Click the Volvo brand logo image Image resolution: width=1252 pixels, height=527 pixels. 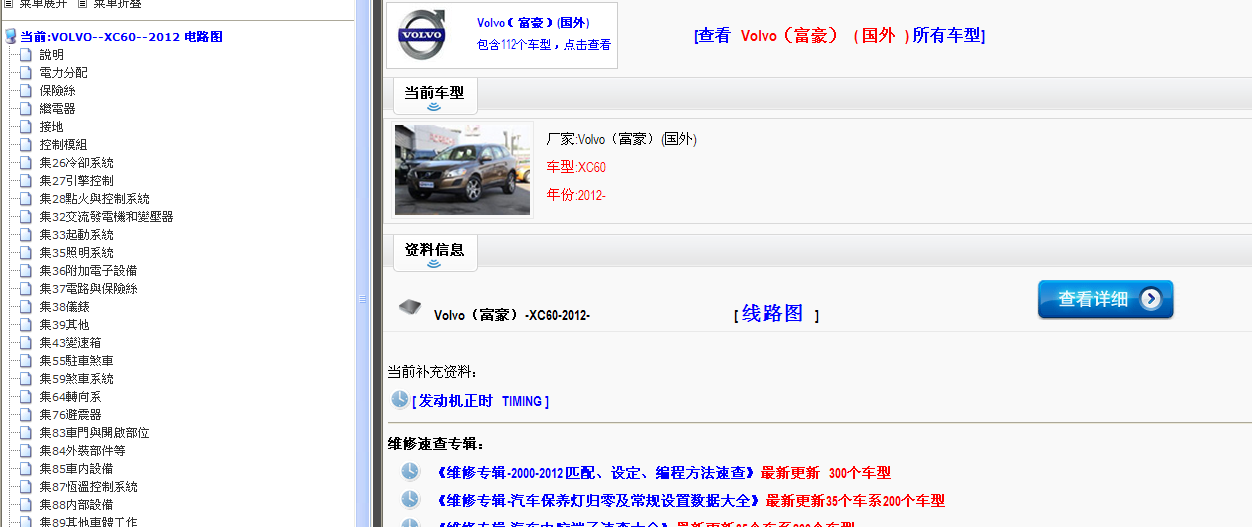tap(422, 36)
